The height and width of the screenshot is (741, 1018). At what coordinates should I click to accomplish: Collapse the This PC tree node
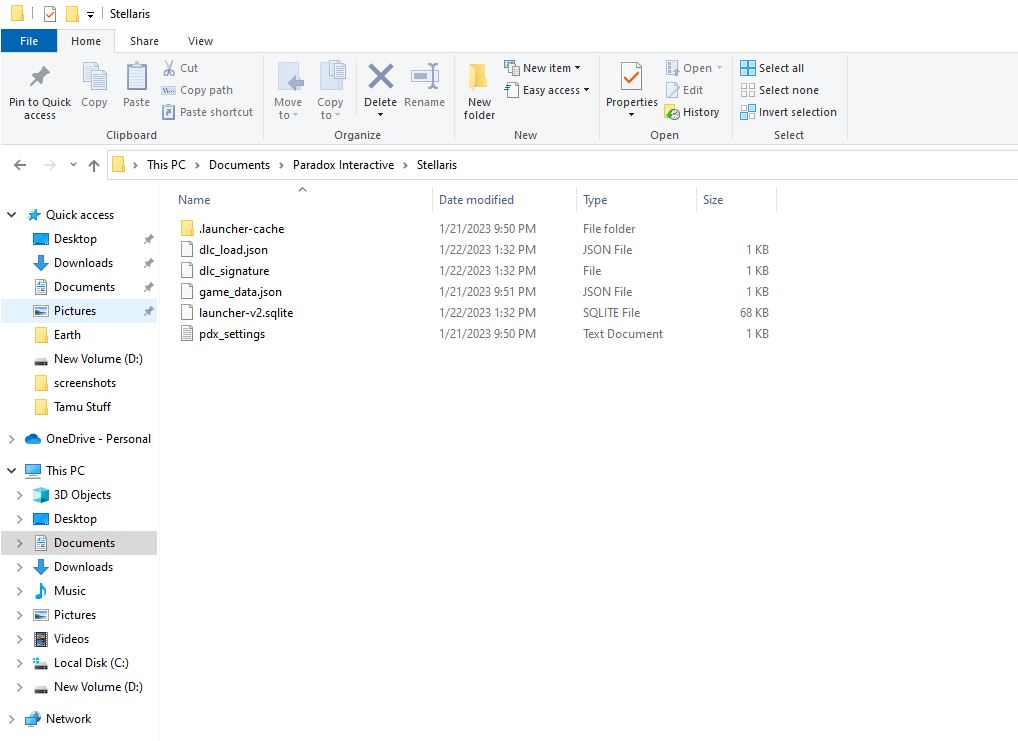[12, 471]
